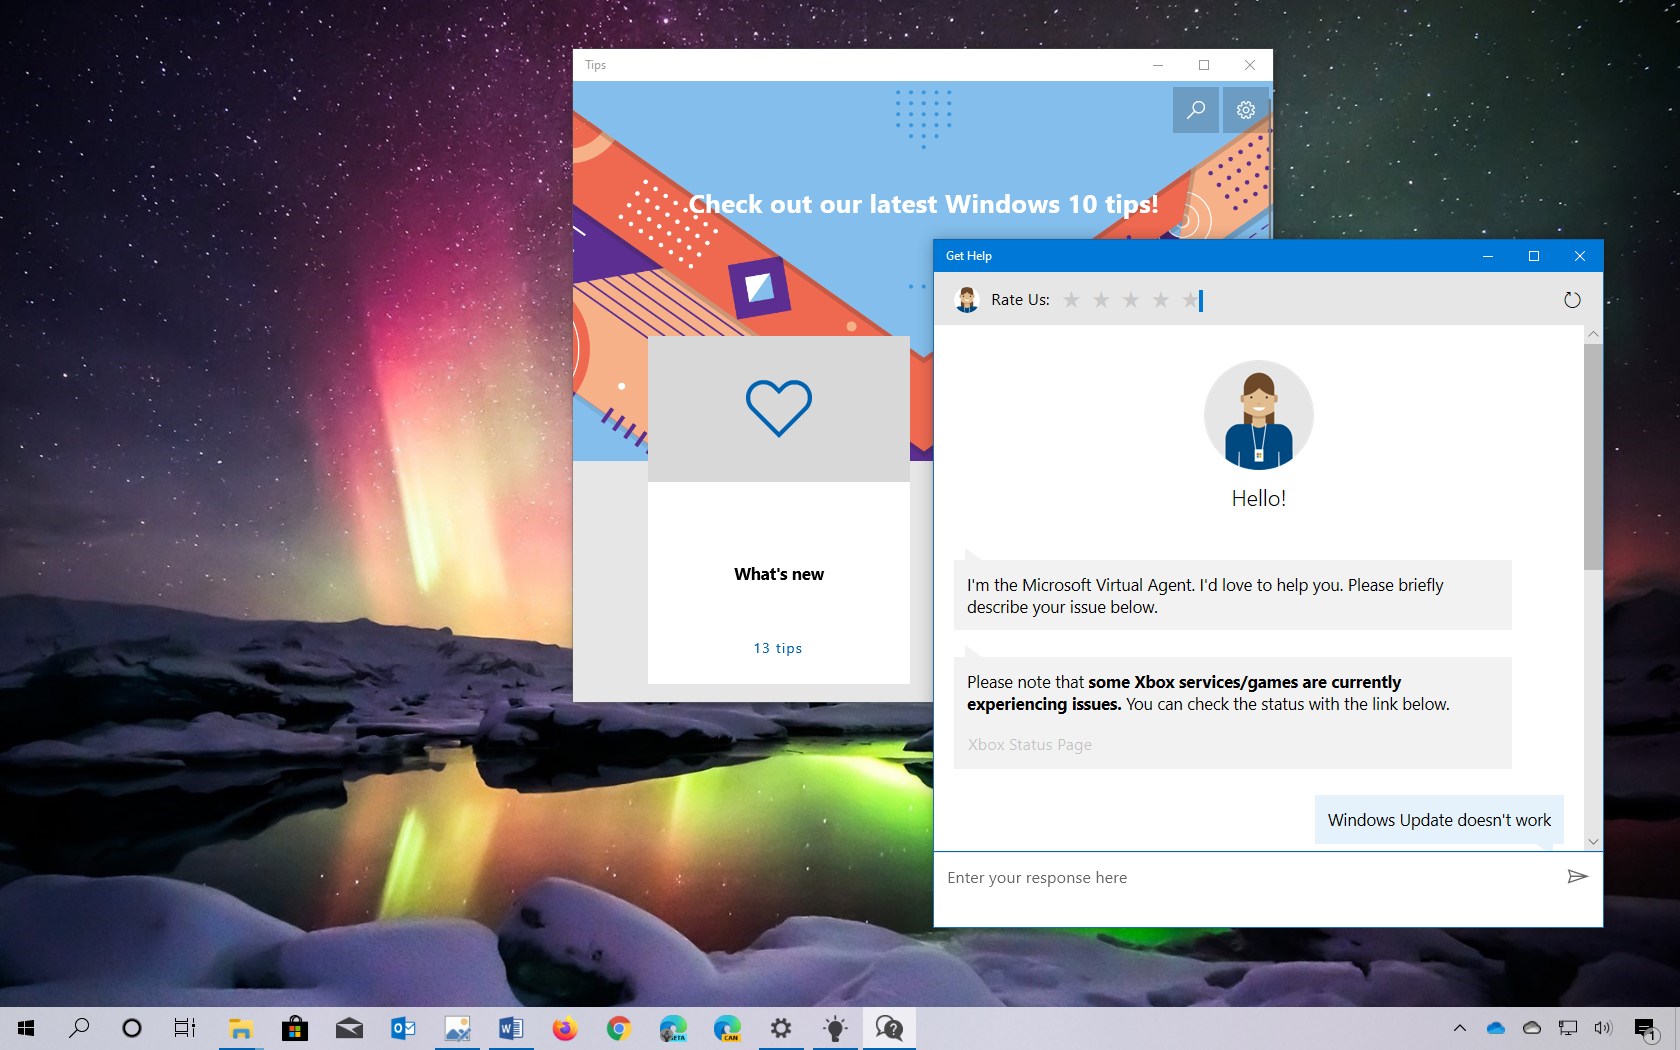Open Settings from the taskbar
The image size is (1680, 1050).
pyautogui.click(x=781, y=1028)
